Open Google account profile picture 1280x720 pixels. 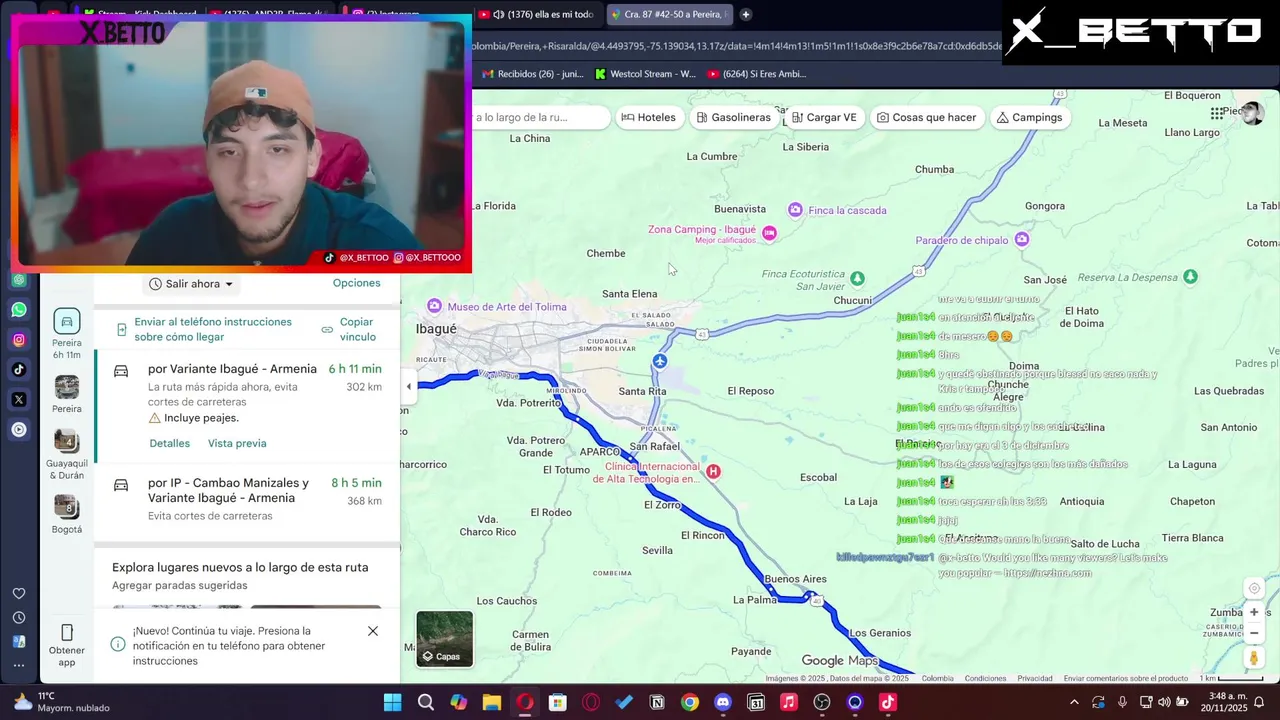(x=1252, y=113)
